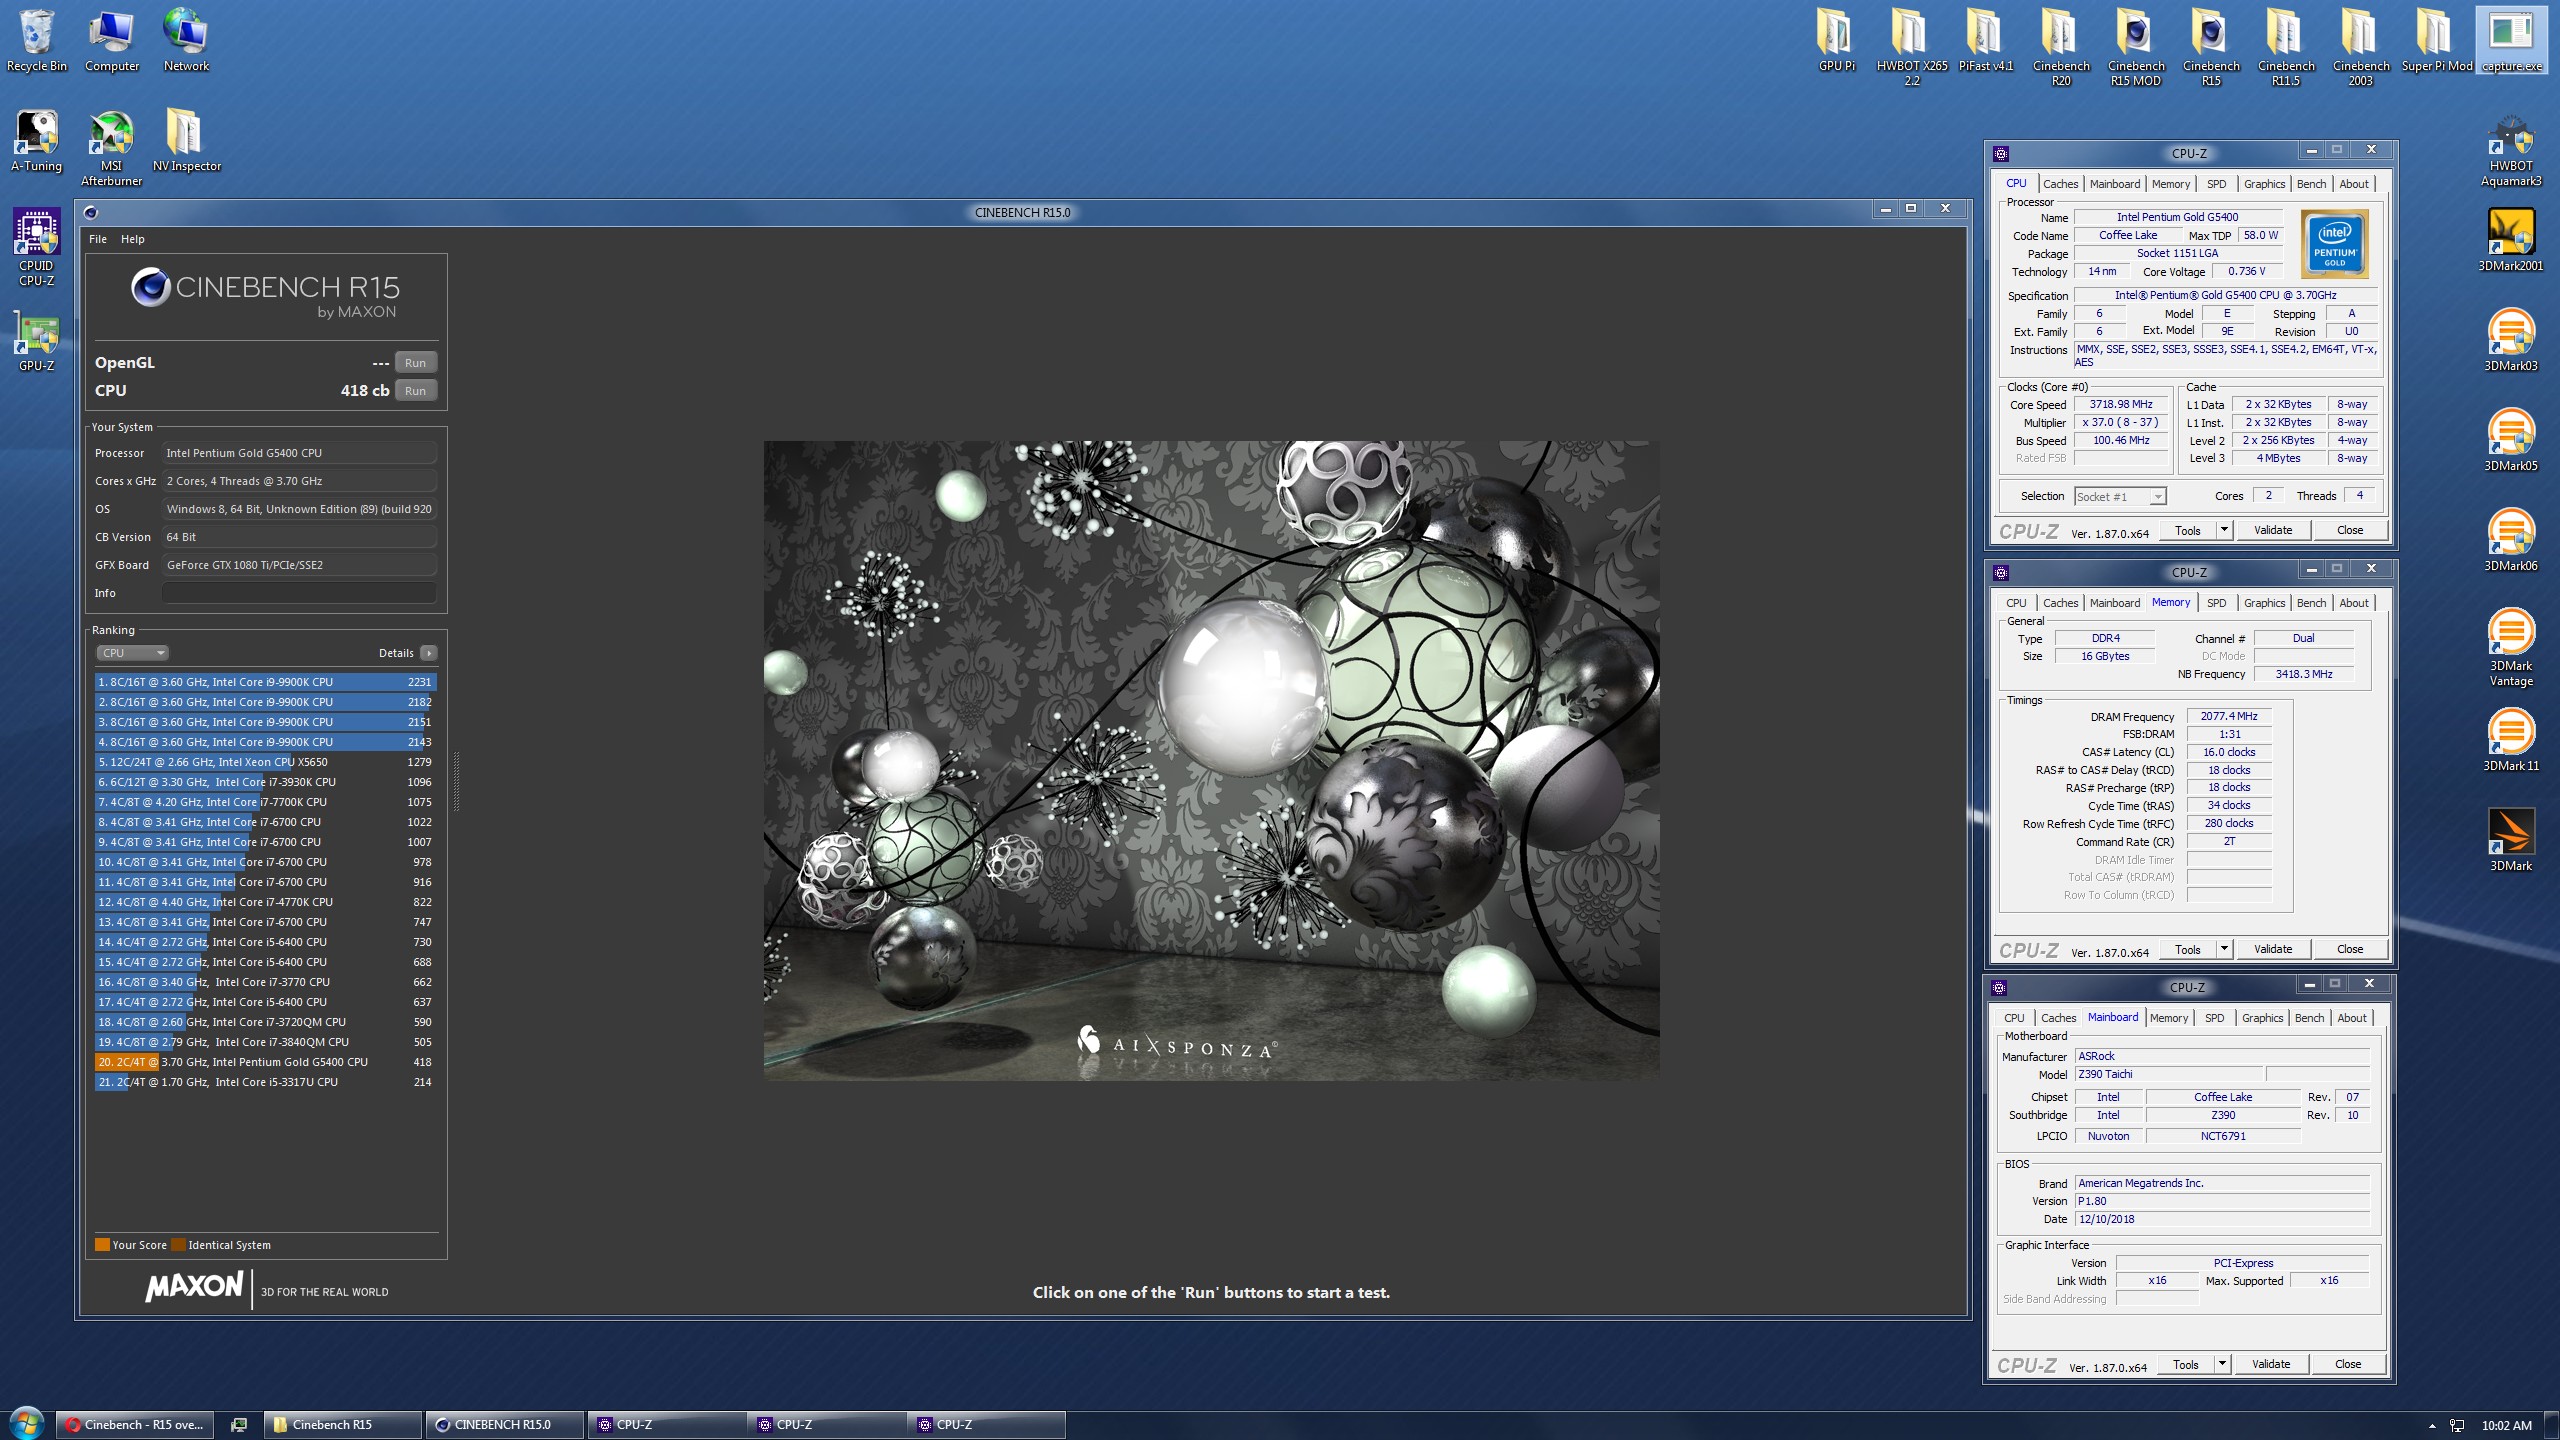Screen dimensions: 2560x1440
Task: Open the Help menu in Cinebench
Action: 133,239
